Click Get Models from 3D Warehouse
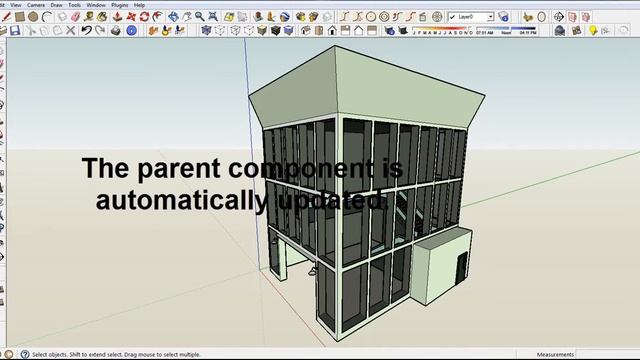Screen dimensions: 640x360 301,17
